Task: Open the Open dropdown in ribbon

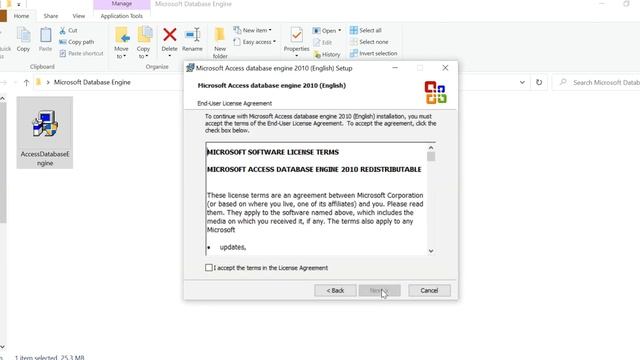Action: [327, 31]
